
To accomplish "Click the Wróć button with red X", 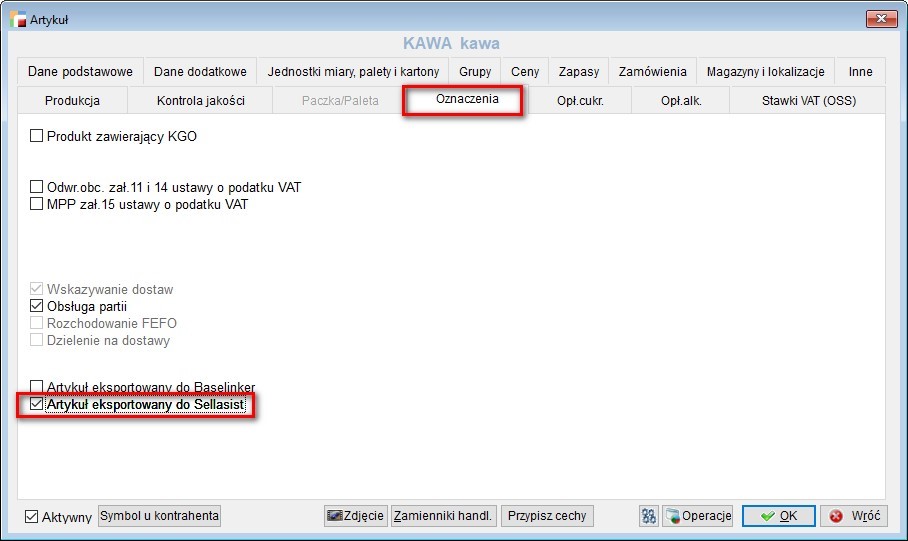I will [x=854, y=516].
